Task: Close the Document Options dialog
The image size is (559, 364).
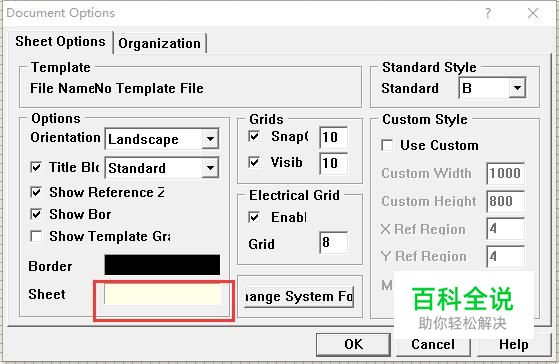Action: pyautogui.click(x=533, y=13)
